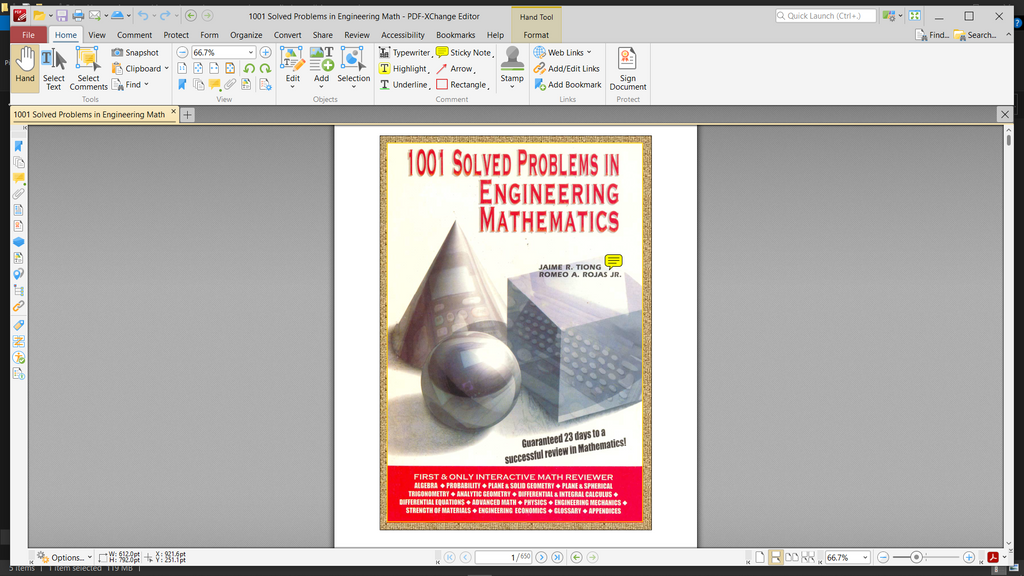Viewport: 1024px width, 576px height.
Task: Select the Hand tool
Action: pos(25,68)
